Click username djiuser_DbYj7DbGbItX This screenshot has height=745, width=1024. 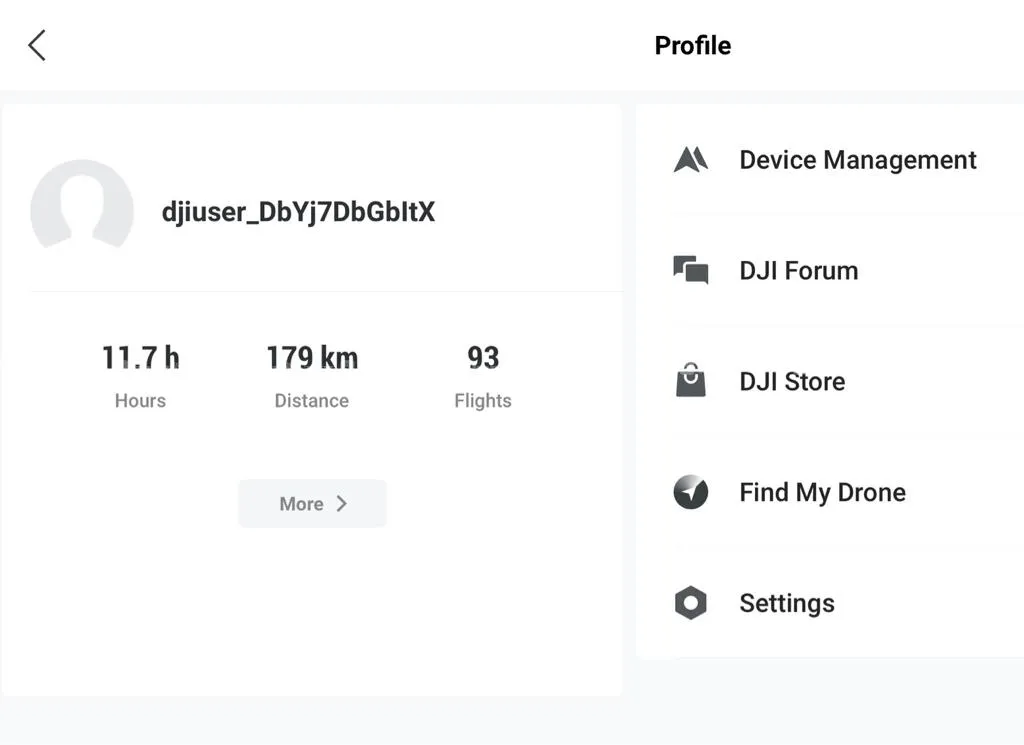[x=298, y=212]
